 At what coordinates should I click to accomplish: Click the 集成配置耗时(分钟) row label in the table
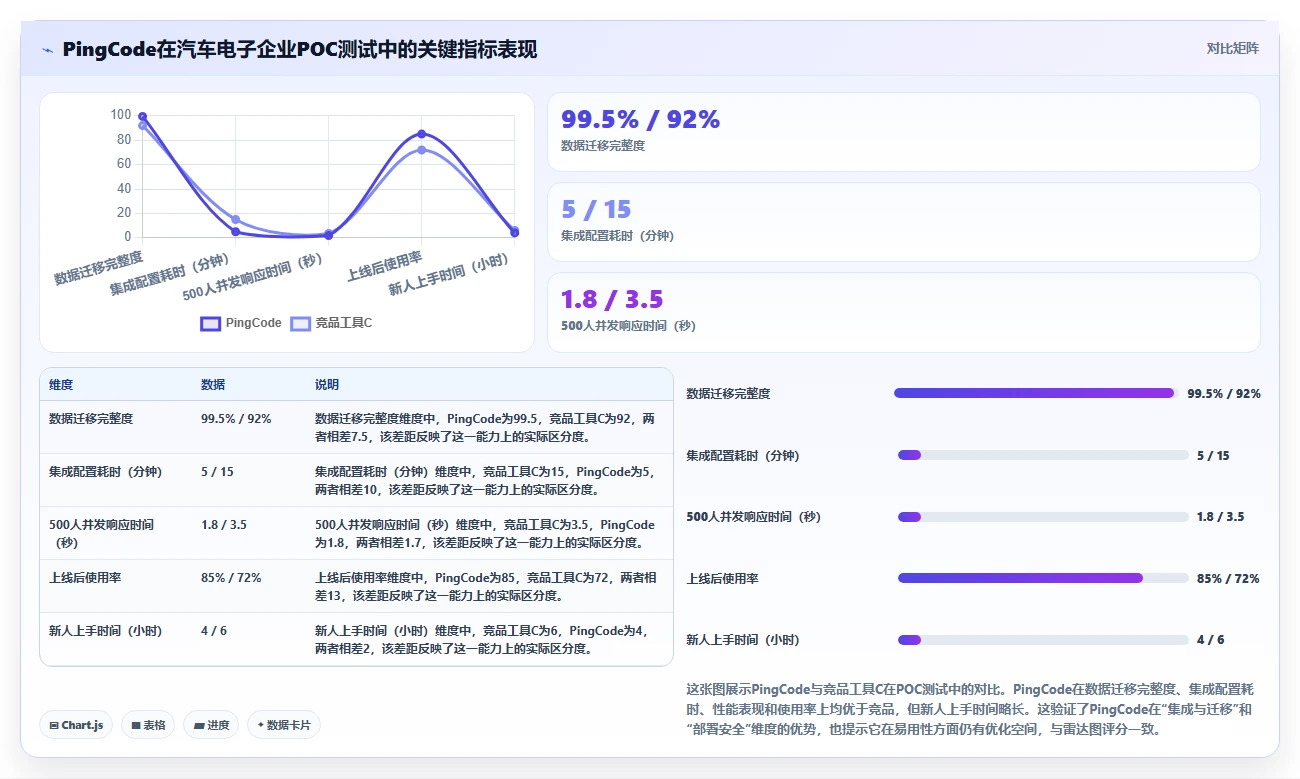click(x=105, y=471)
